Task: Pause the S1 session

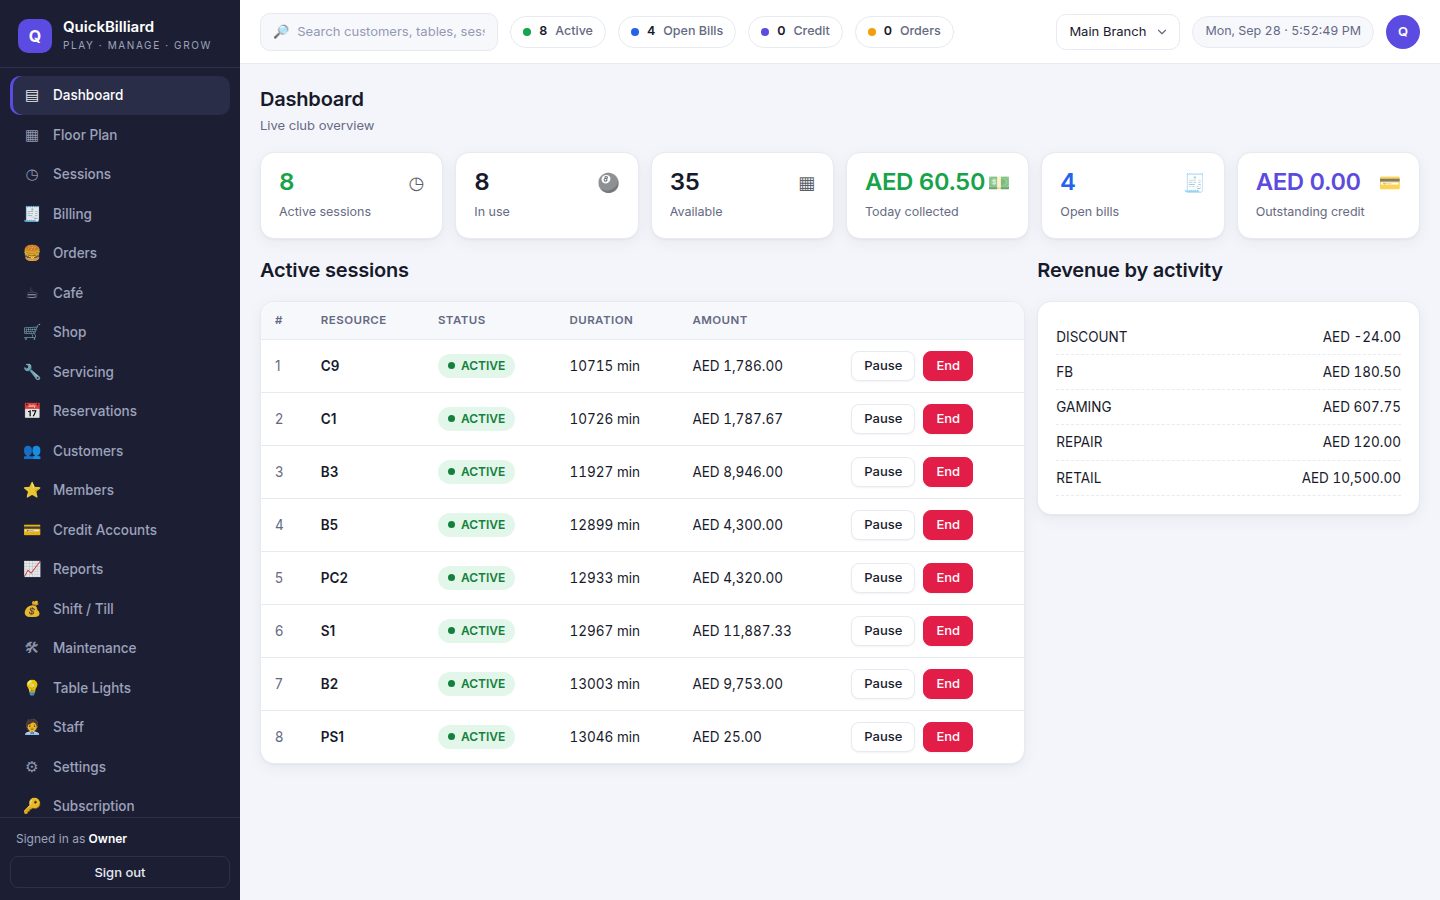Action: click(x=883, y=631)
